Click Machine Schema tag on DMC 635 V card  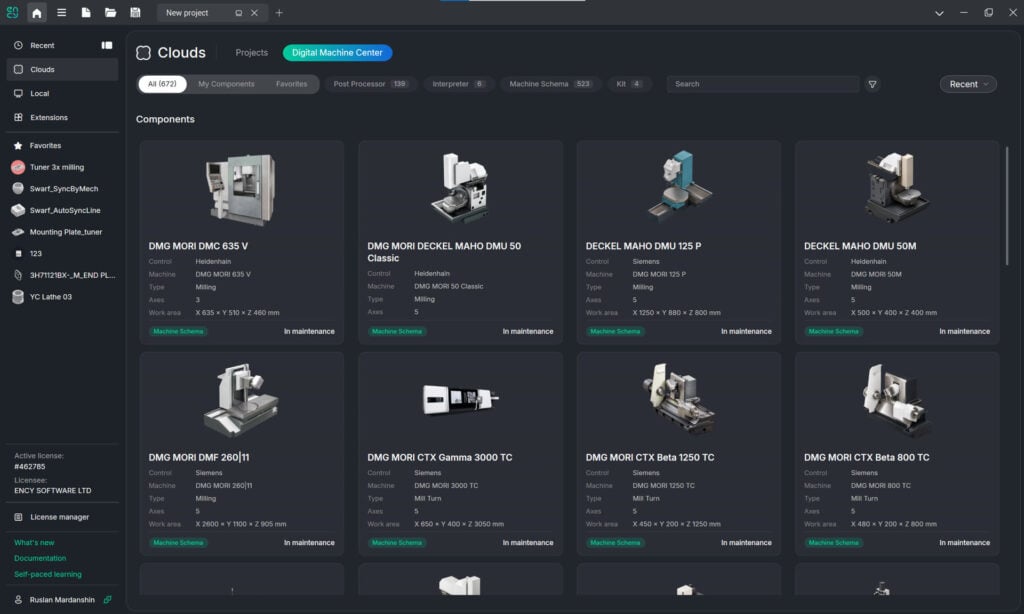(x=178, y=331)
